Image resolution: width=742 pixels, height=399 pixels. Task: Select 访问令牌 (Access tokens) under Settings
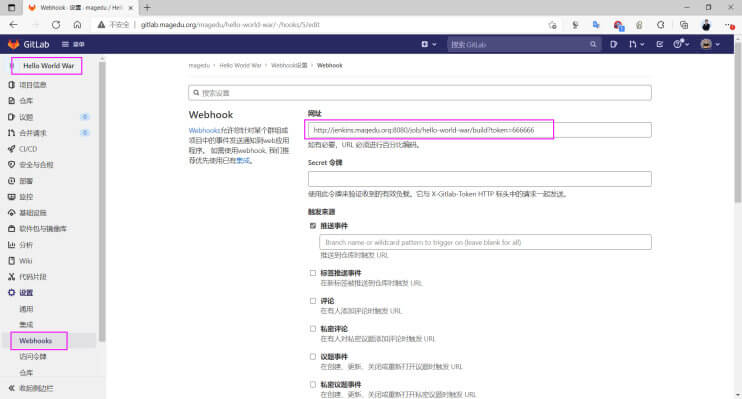pyautogui.click(x=33, y=357)
